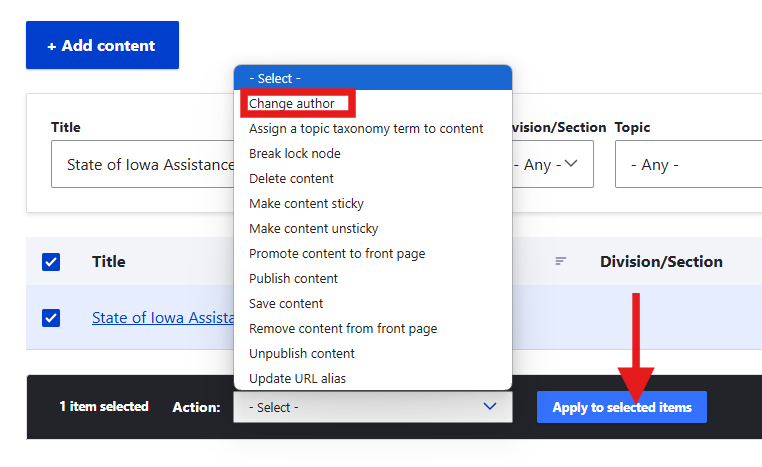Screen dimensions: 762x467
Task: Sort by the Division/Section column header
Action: tap(661, 262)
